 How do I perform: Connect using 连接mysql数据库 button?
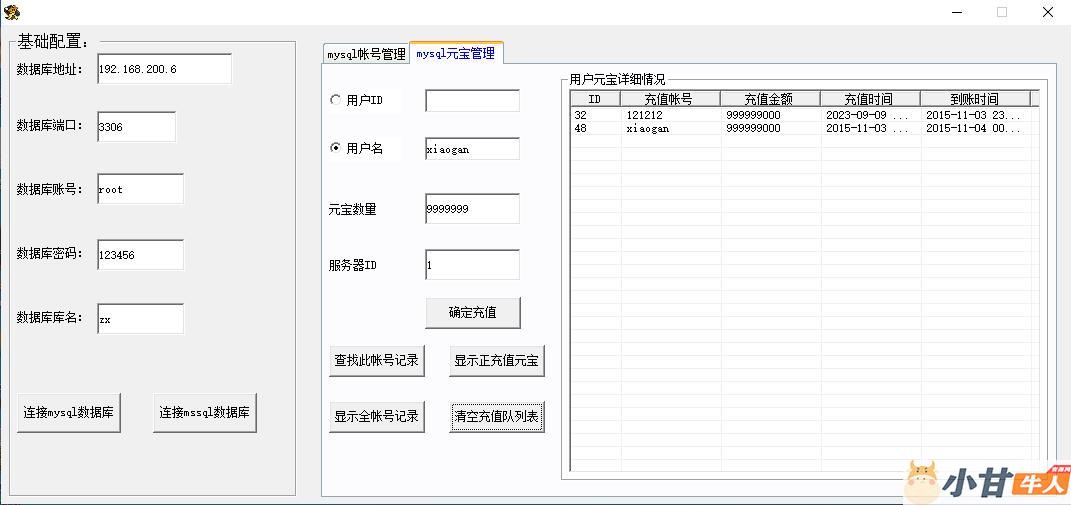[x=69, y=412]
